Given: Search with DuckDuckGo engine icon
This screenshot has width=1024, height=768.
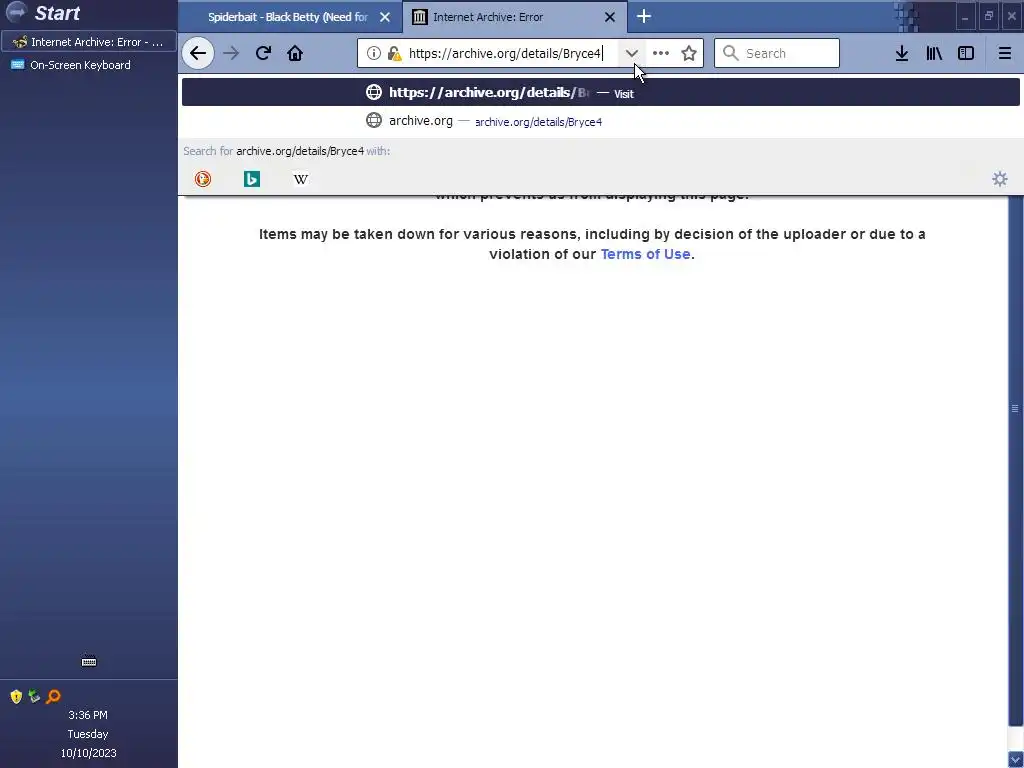Looking at the screenshot, I should click(x=203, y=178).
